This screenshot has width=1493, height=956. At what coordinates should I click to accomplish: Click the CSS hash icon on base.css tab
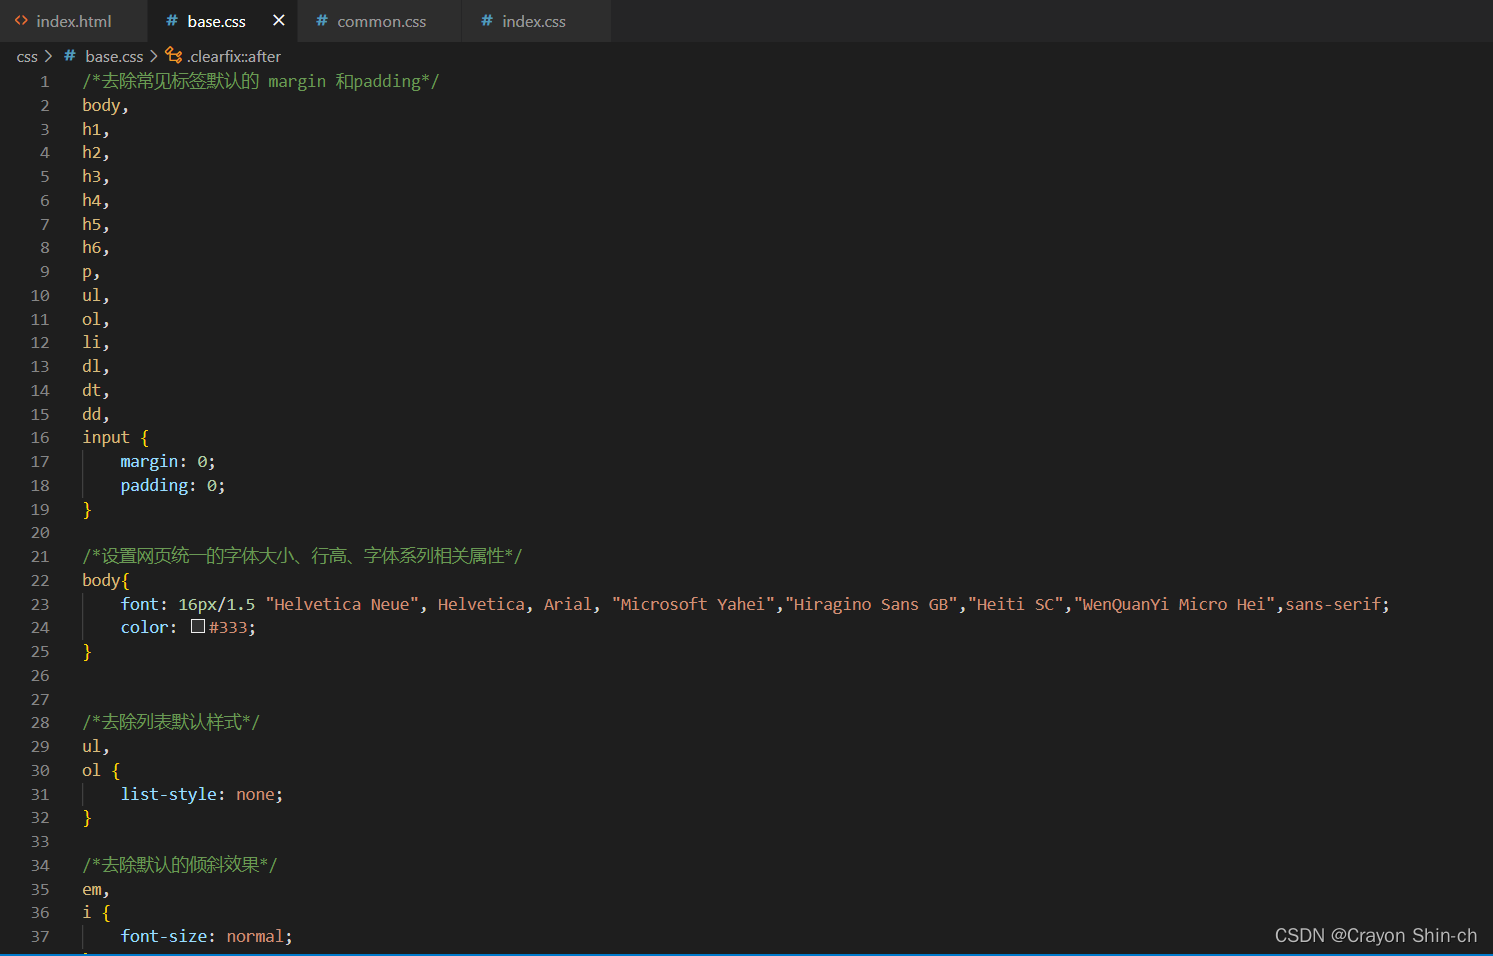click(172, 20)
